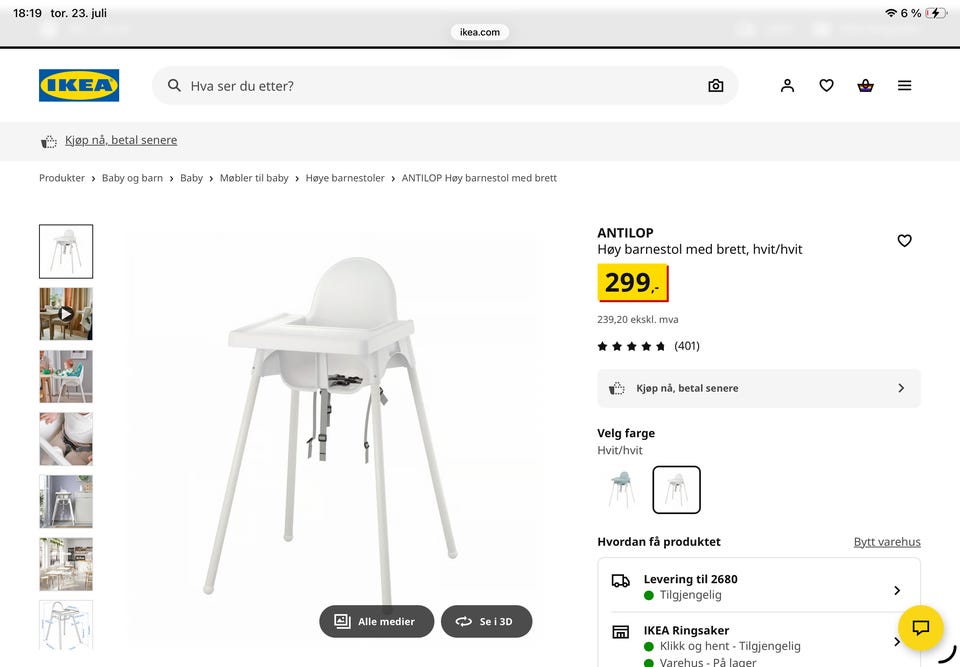The image size is (960, 667).
Task: Click the Bytt varehus link
Action: pyautogui.click(x=887, y=542)
